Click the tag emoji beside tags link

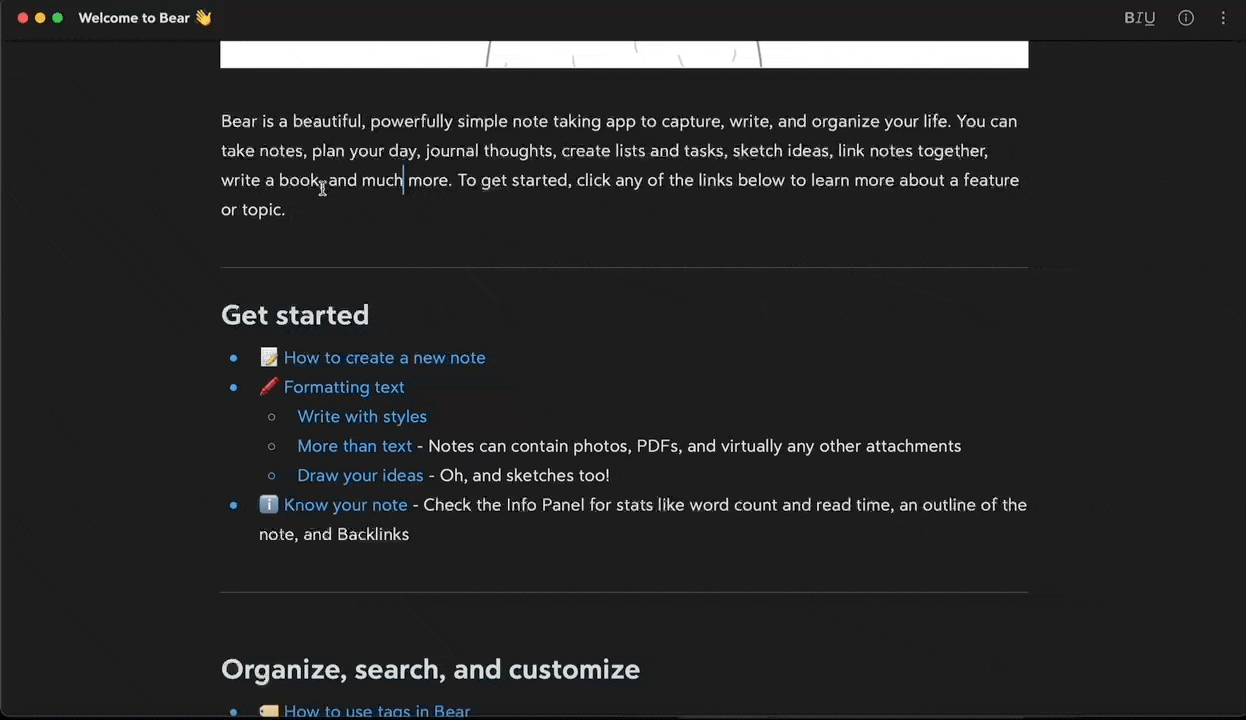click(x=268, y=711)
